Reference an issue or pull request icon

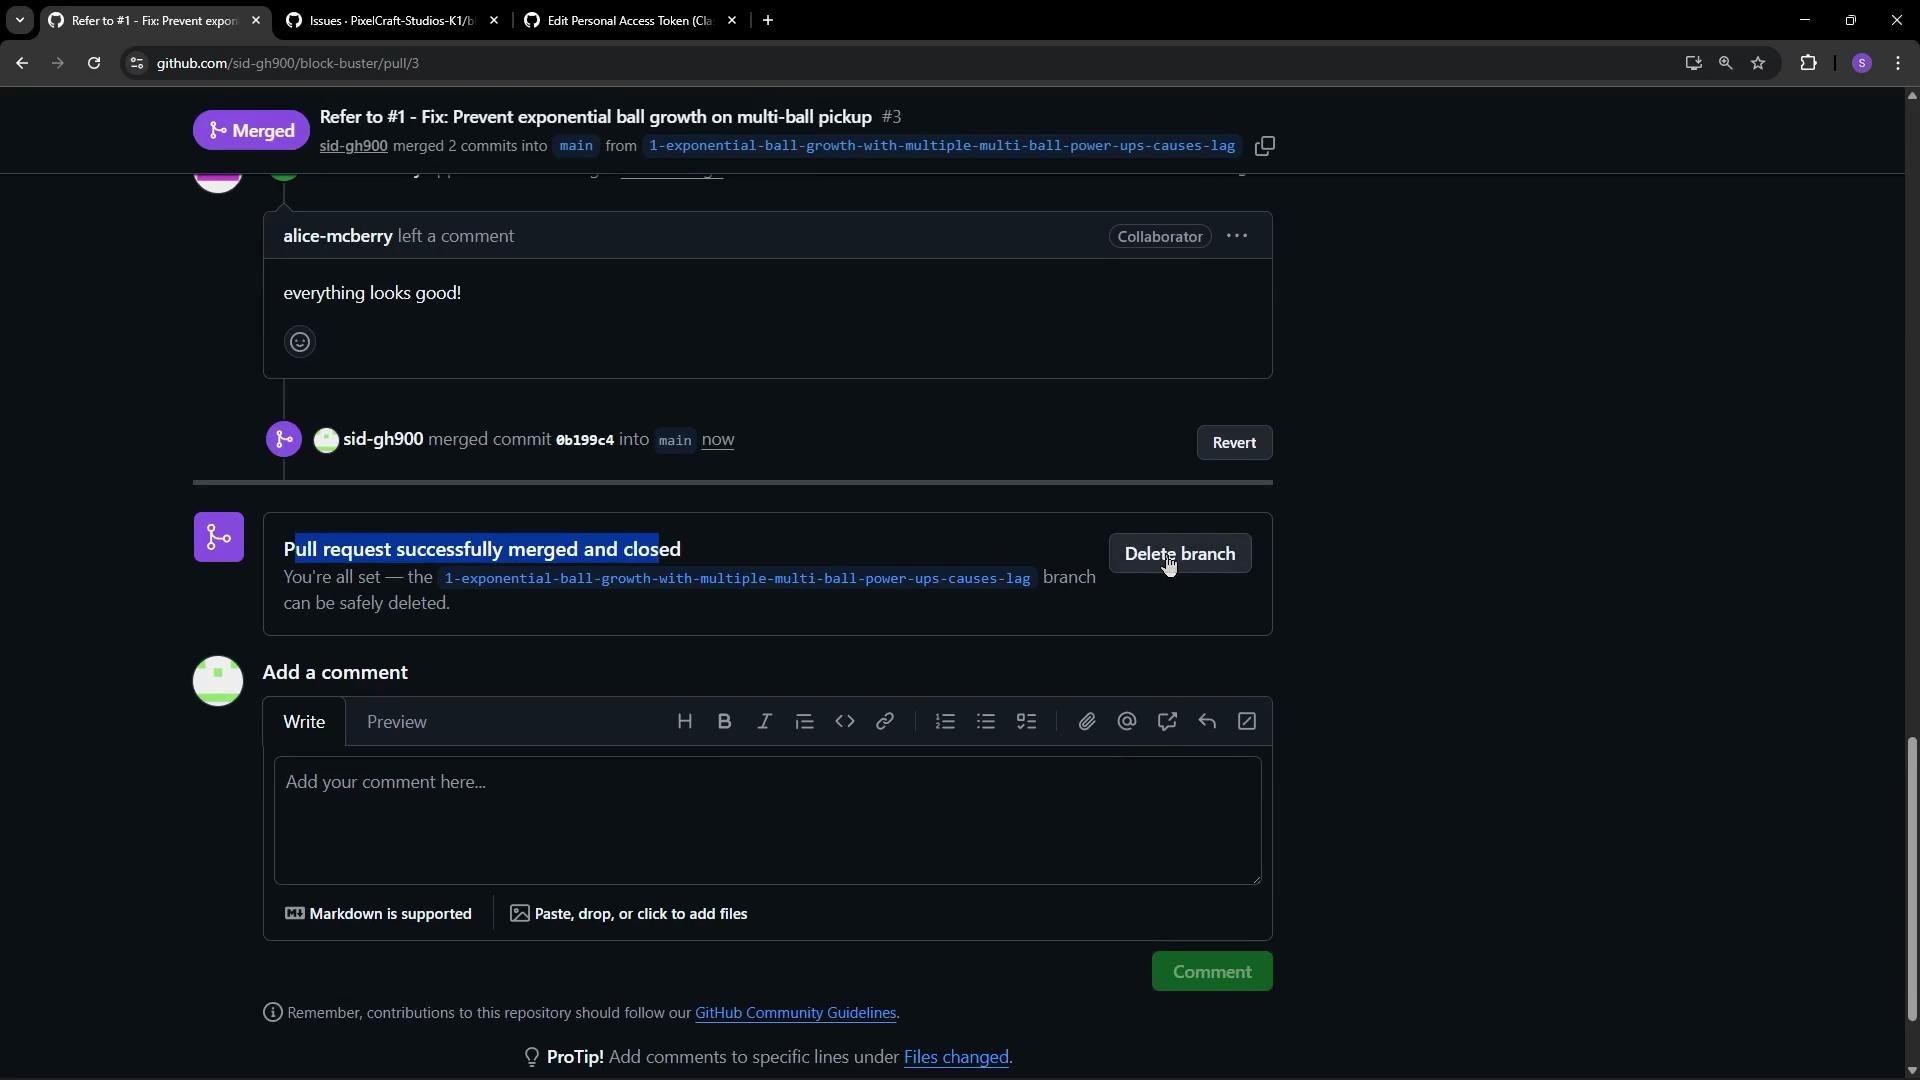(x=1167, y=722)
